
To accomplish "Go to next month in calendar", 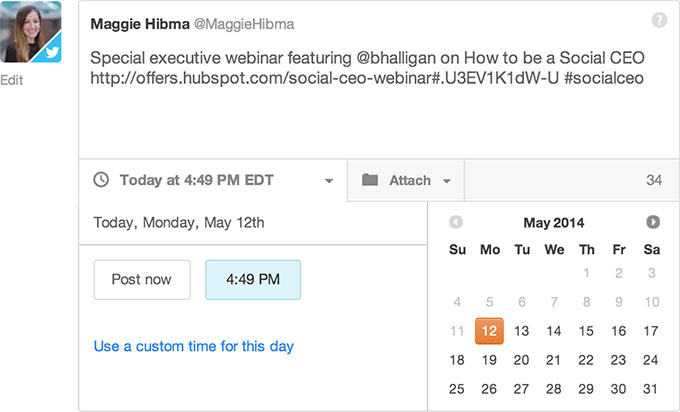I will pyautogui.click(x=653, y=222).
